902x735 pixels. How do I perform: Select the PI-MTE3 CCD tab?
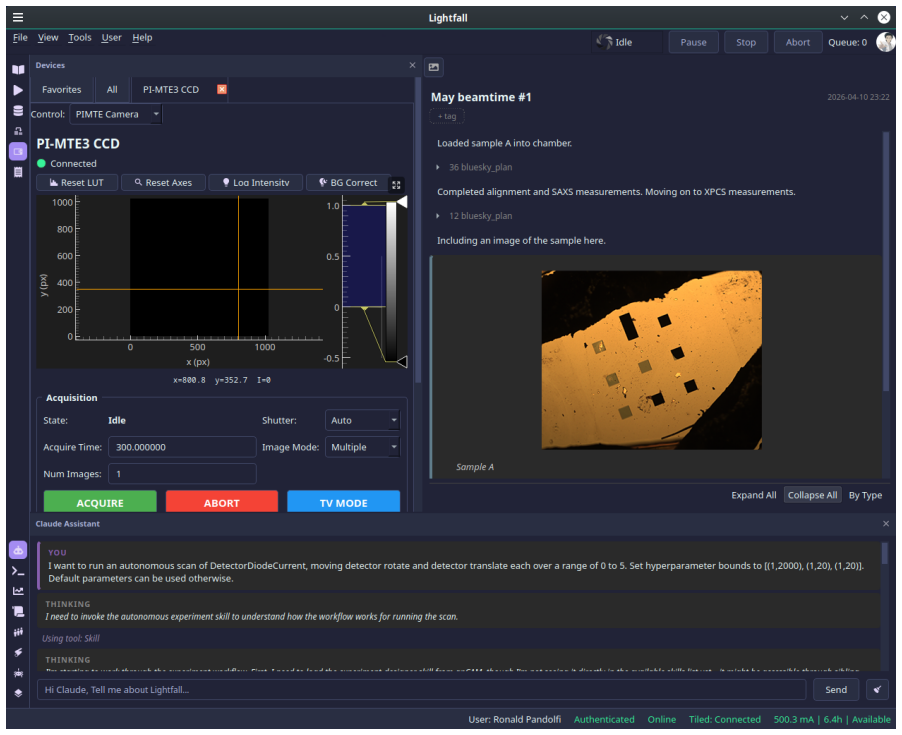point(171,89)
